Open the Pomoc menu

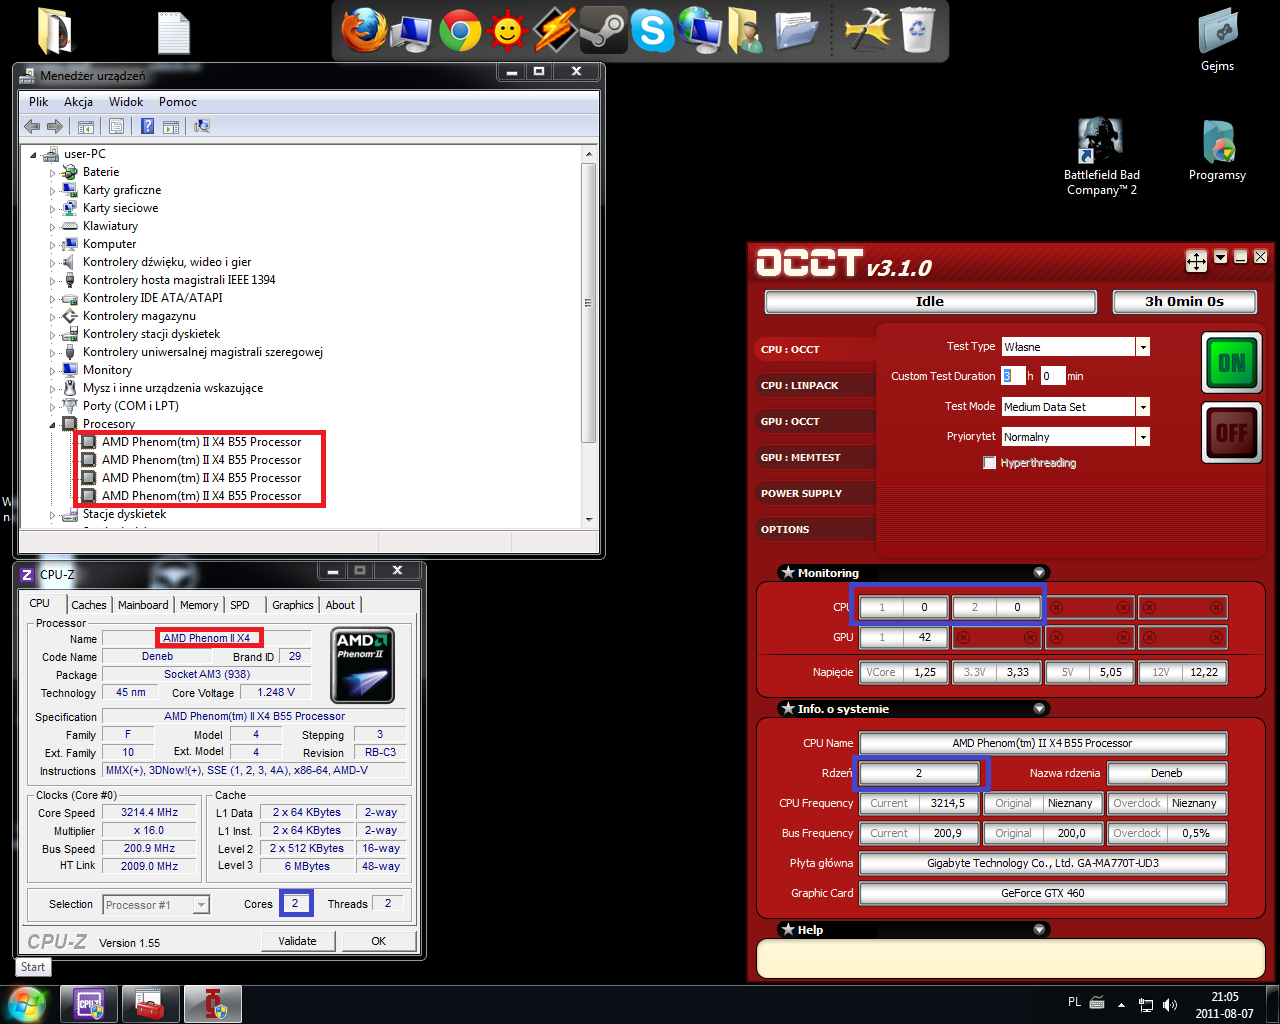[178, 102]
